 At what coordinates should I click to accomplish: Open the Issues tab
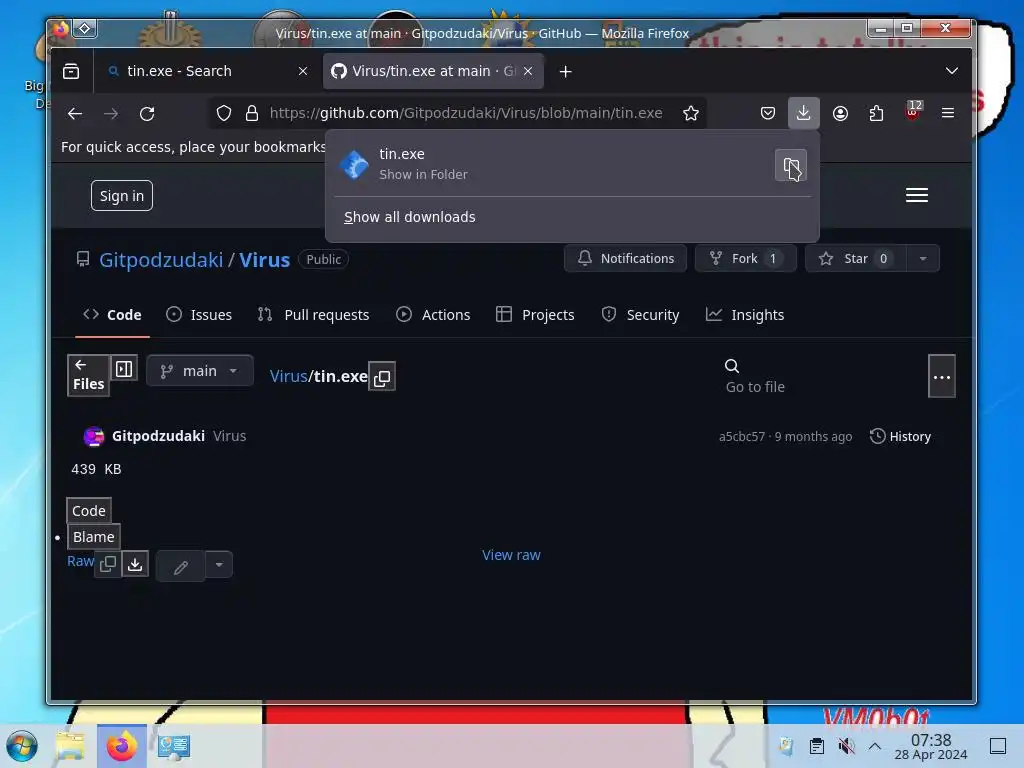pyautogui.click(x=199, y=315)
